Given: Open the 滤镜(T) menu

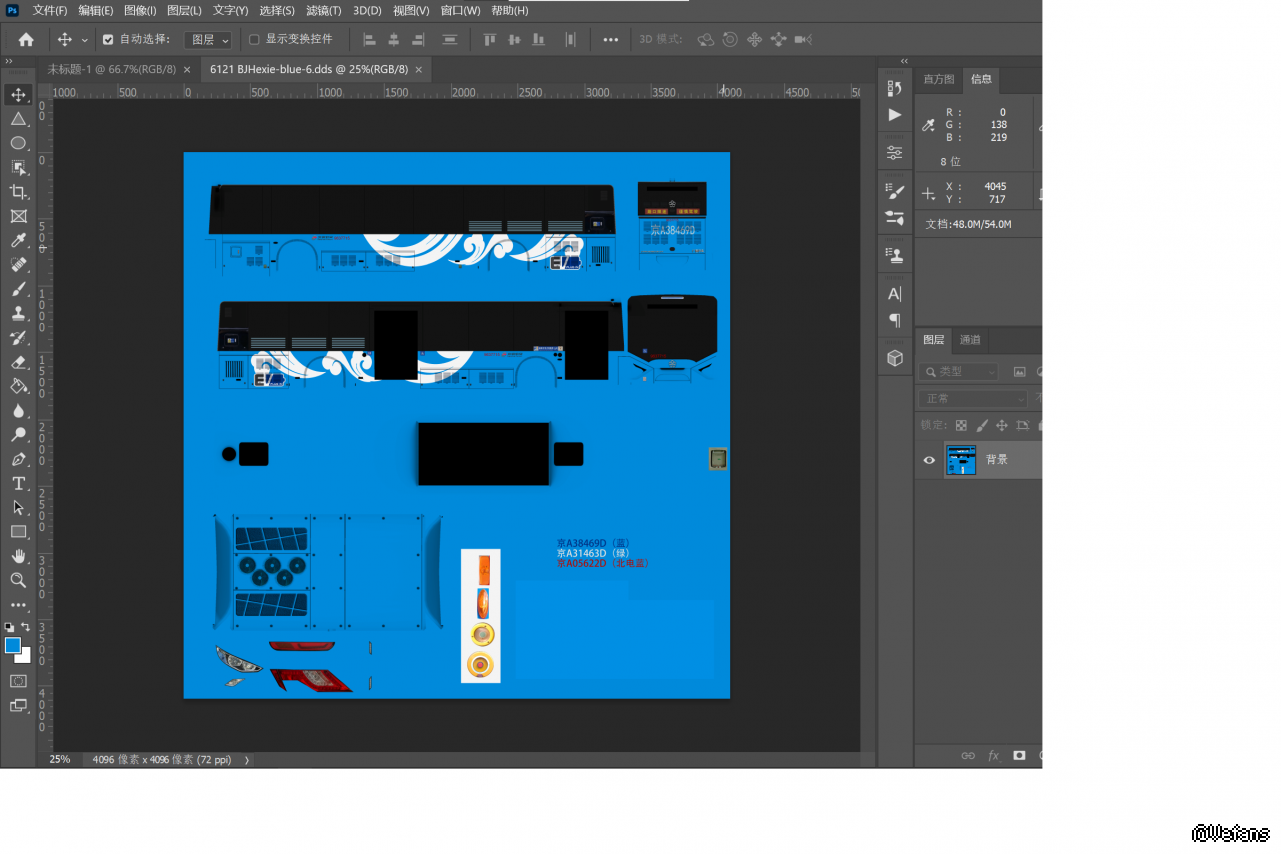Looking at the screenshot, I should [x=323, y=10].
